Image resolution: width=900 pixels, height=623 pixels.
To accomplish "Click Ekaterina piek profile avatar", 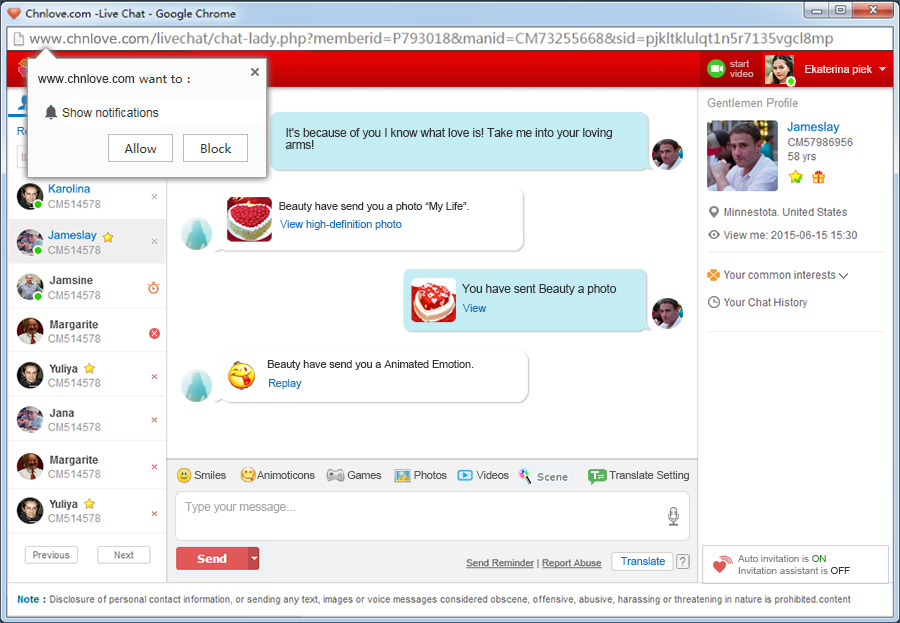I will pyautogui.click(x=779, y=69).
